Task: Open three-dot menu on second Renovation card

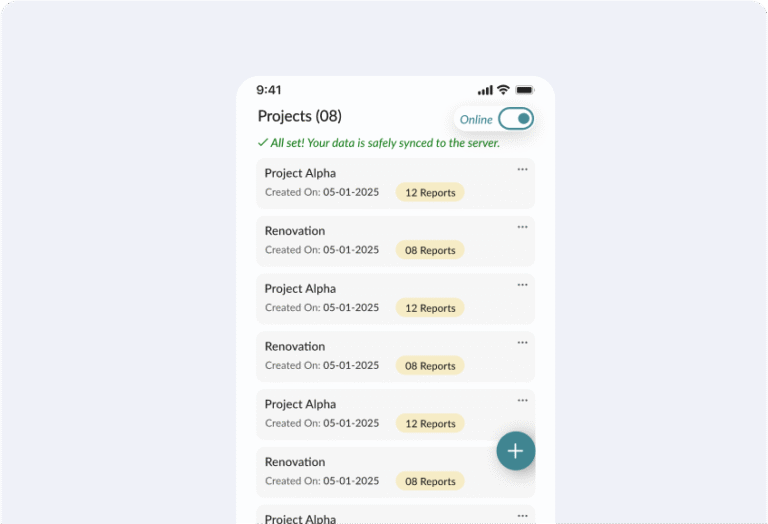Action: coord(522,343)
